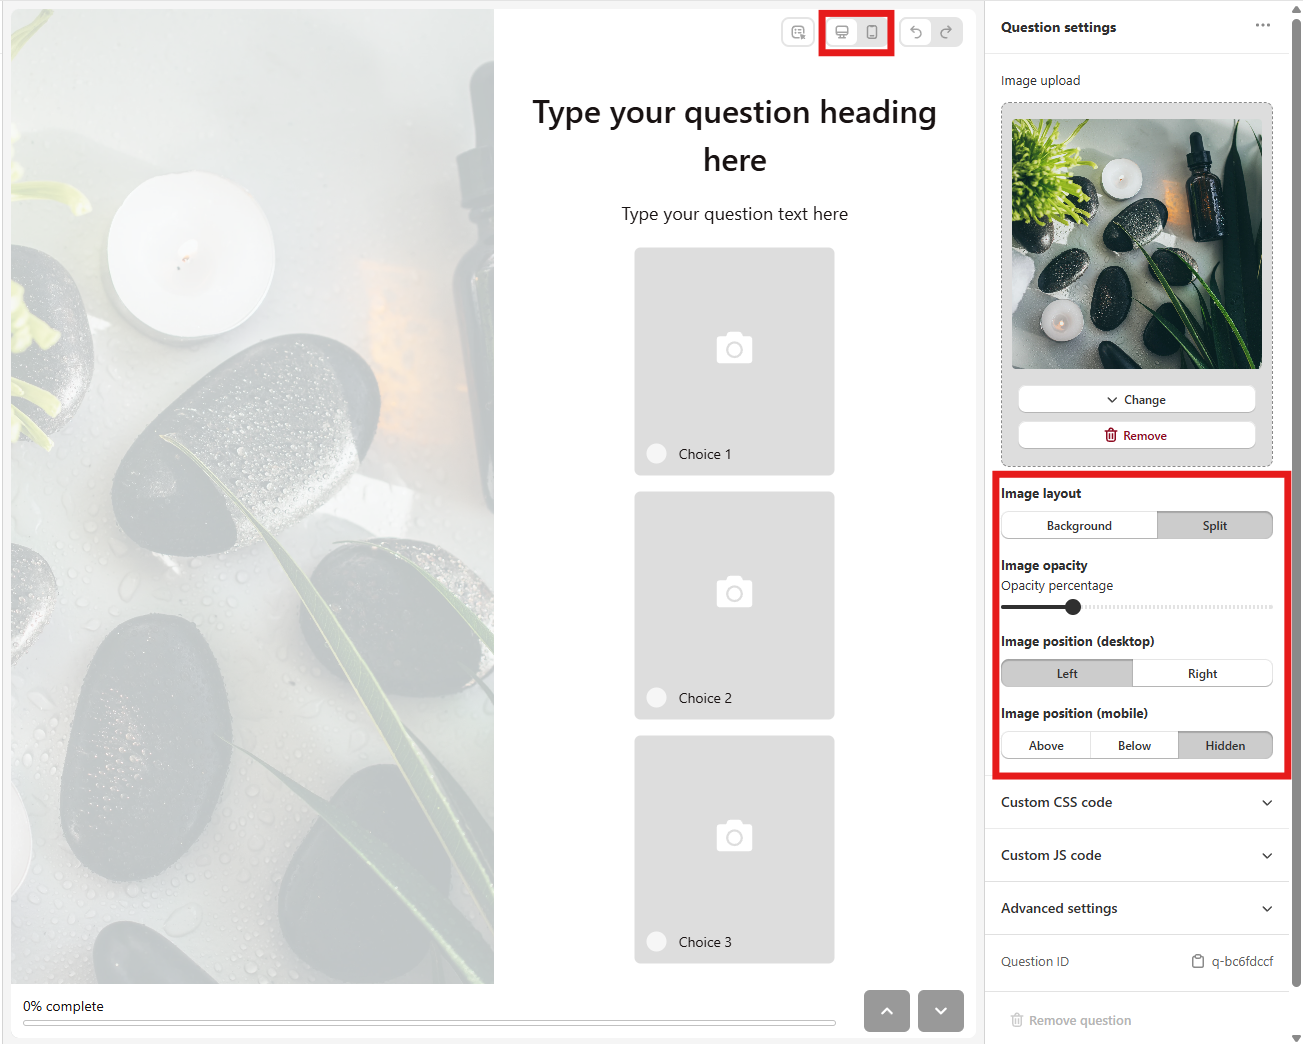The height and width of the screenshot is (1044, 1303).
Task: Click the Choice 3 label text
Action: [705, 941]
